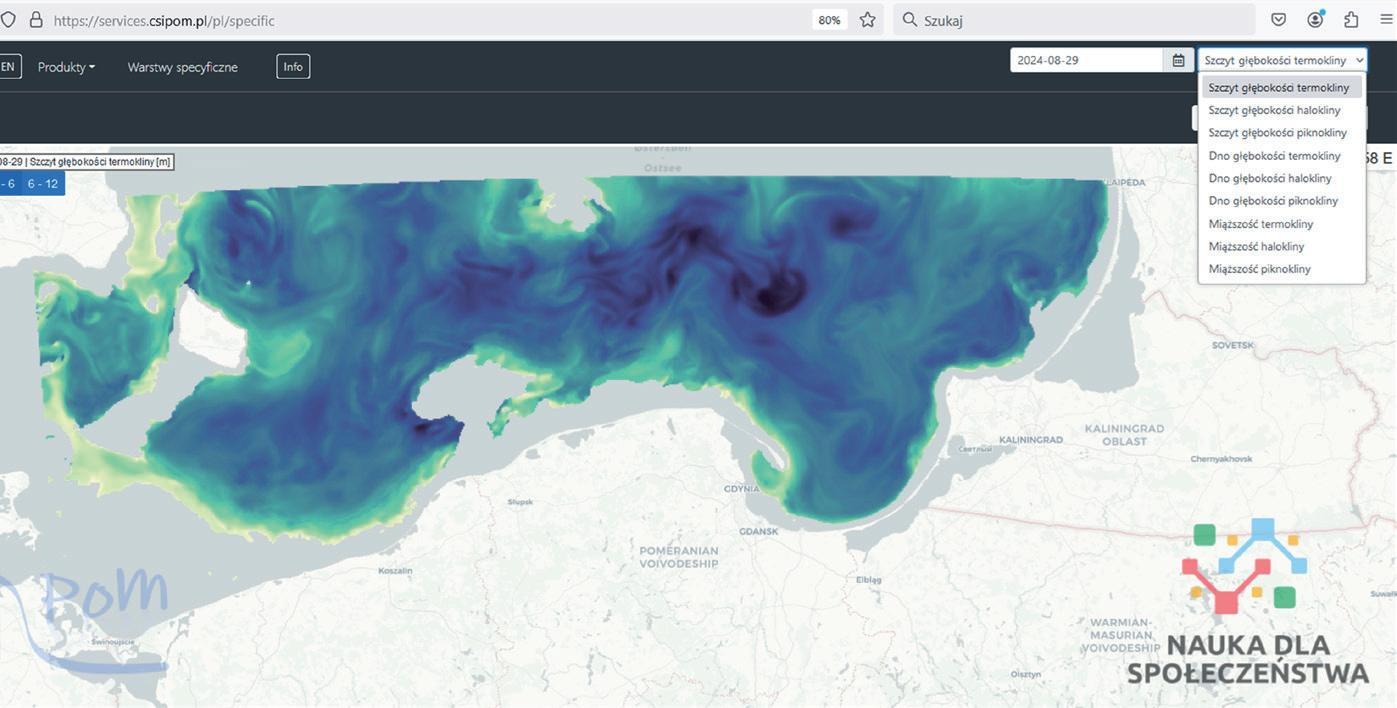Open Warstwy specyficzne page
Image resolution: width=1397 pixels, height=708 pixels.
click(183, 67)
